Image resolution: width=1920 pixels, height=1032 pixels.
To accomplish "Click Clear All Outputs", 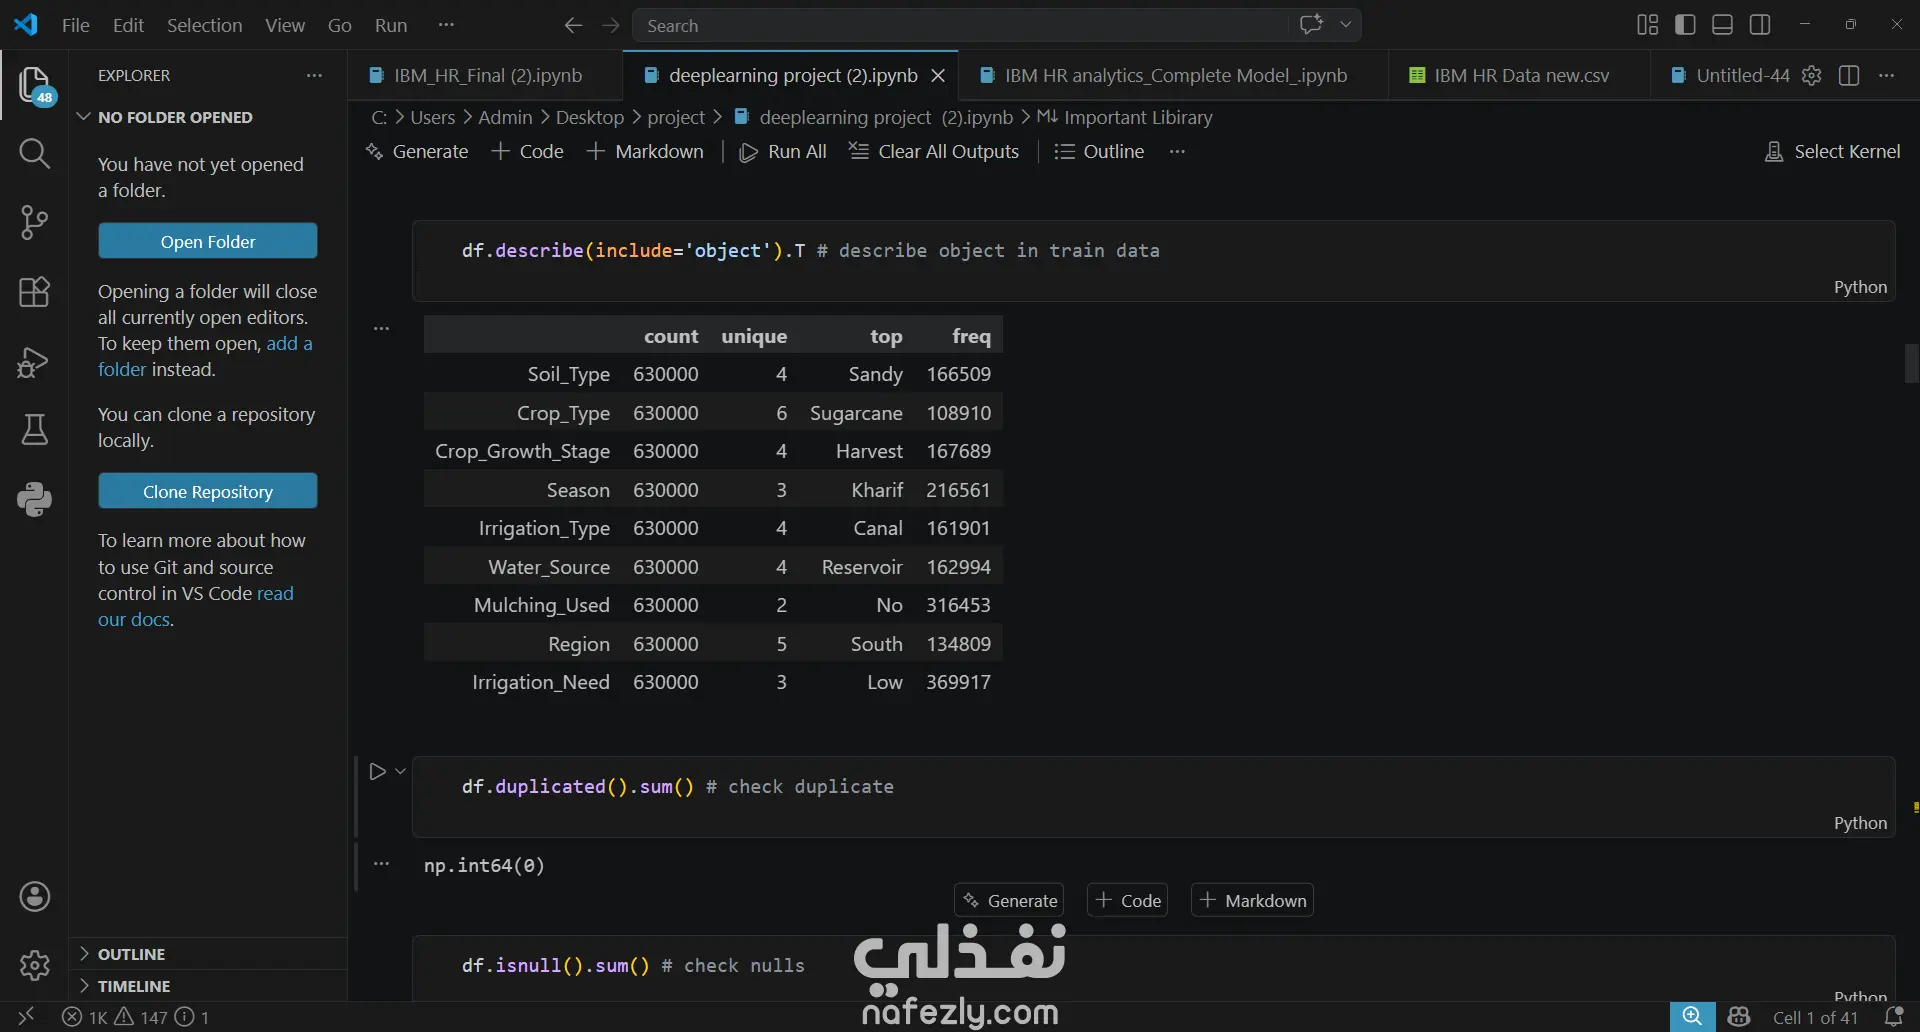I will pos(934,151).
